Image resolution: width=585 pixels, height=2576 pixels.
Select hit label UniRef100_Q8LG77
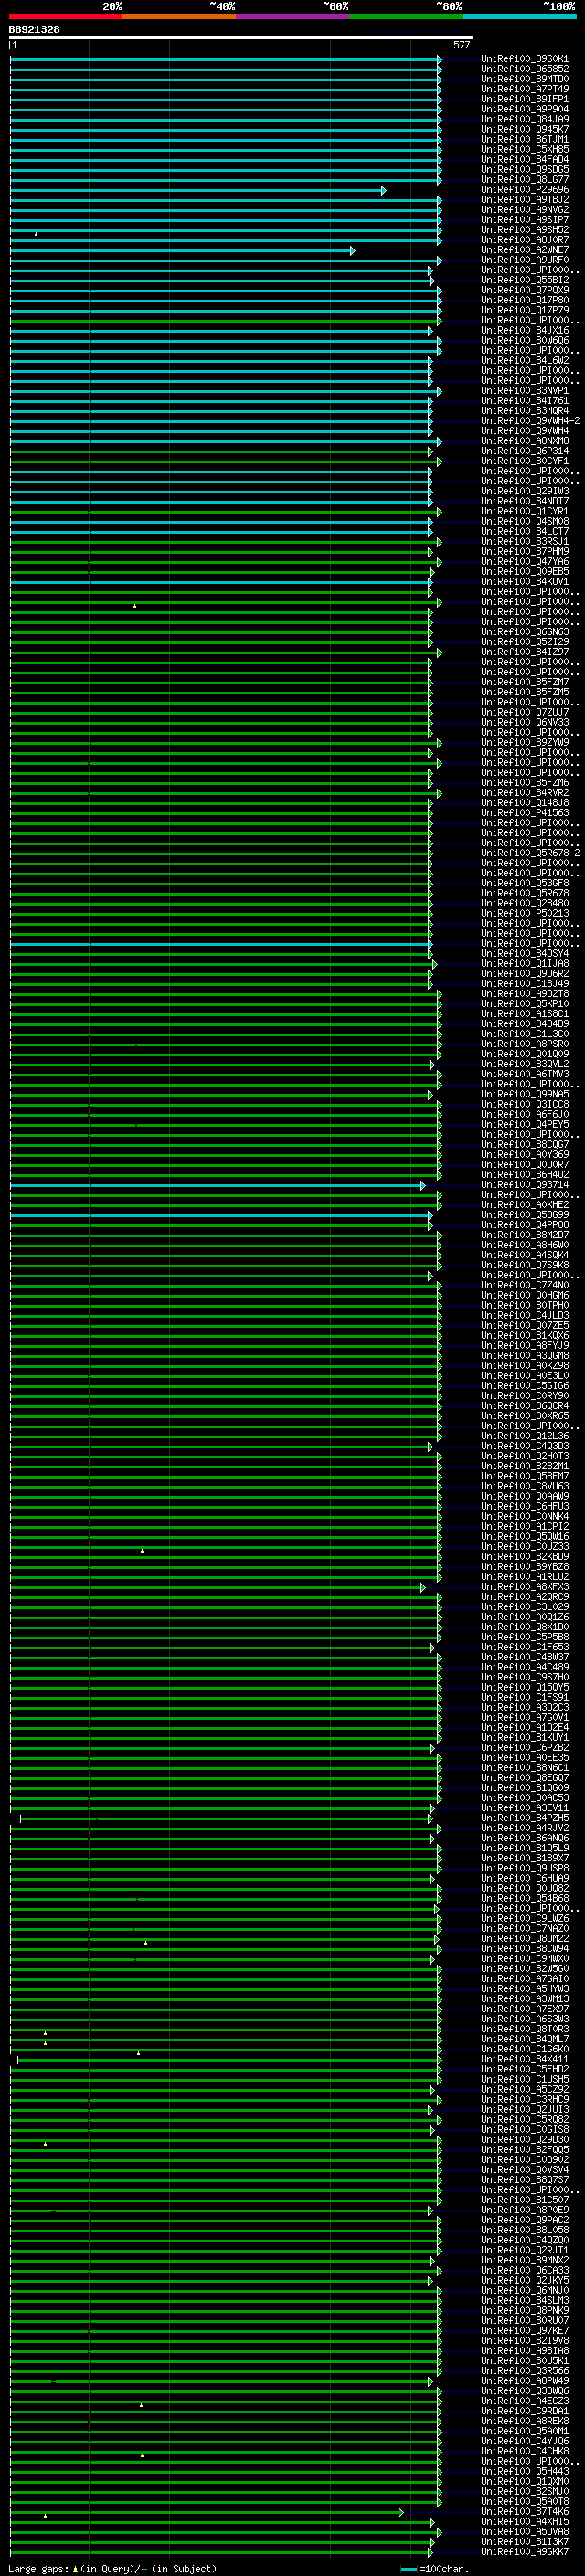click(525, 179)
